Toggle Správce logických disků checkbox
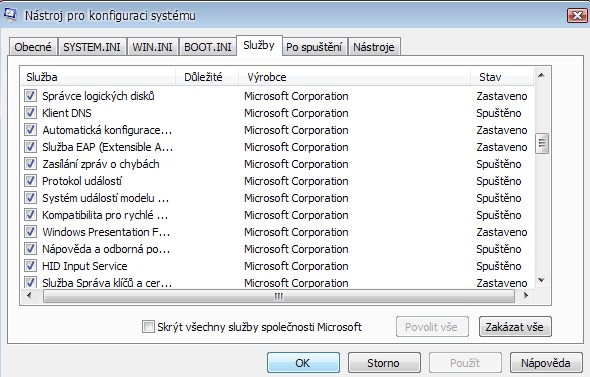The image size is (590, 377). (30, 96)
